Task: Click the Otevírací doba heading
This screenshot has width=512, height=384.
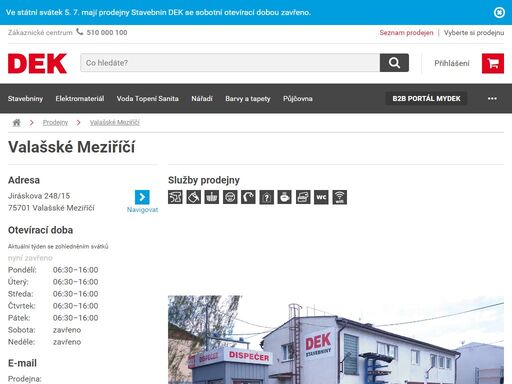Action: (40, 230)
